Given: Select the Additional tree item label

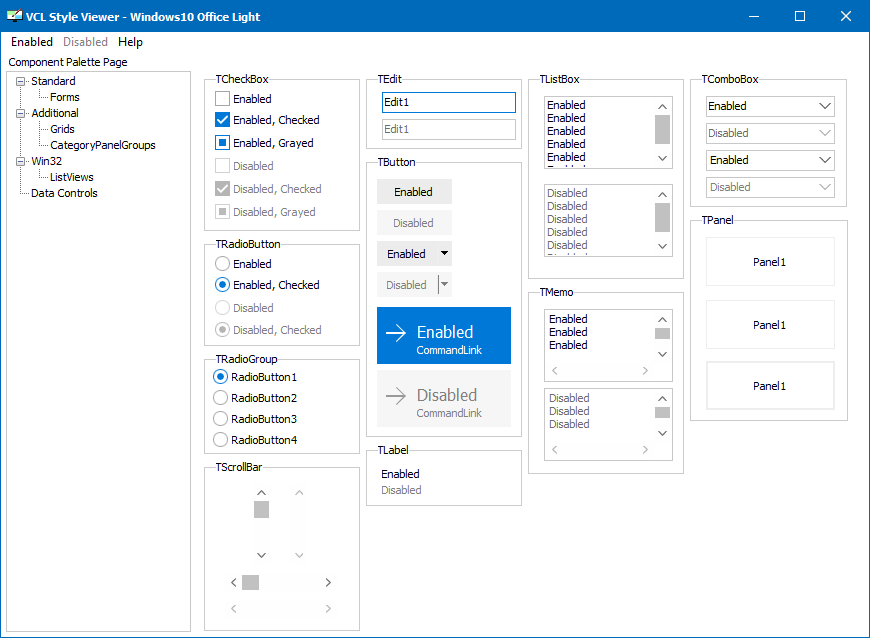Looking at the screenshot, I should coord(54,113).
